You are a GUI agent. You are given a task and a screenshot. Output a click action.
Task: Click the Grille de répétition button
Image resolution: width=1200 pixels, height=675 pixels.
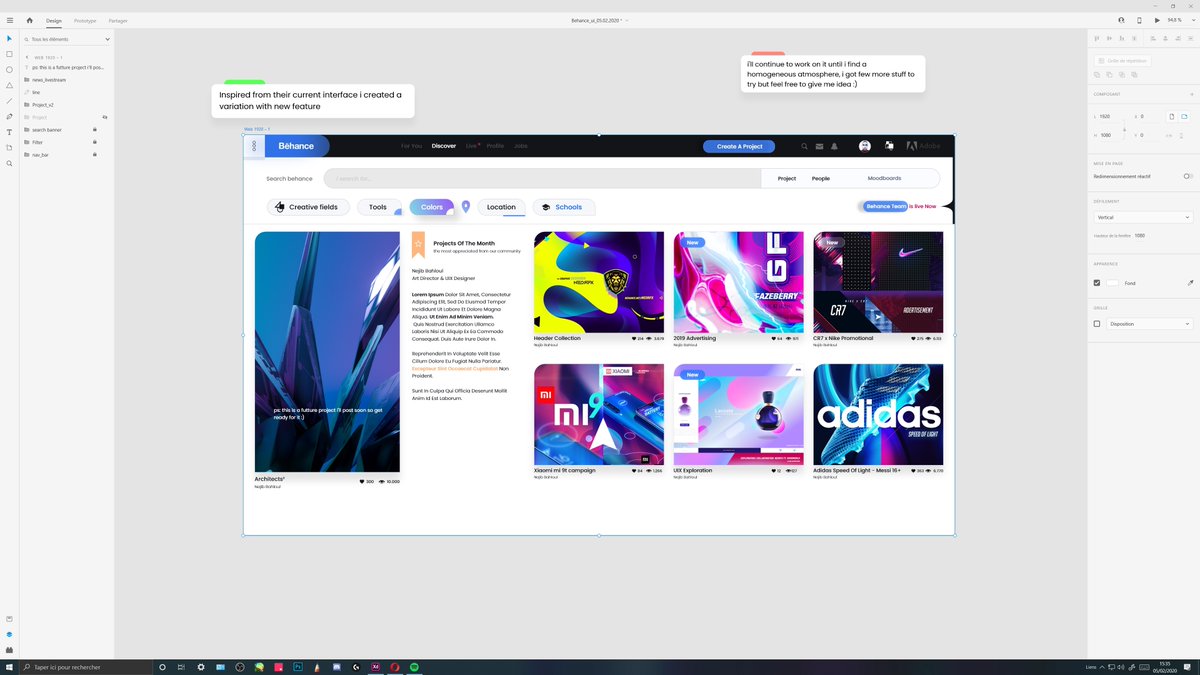coord(1123,60)
